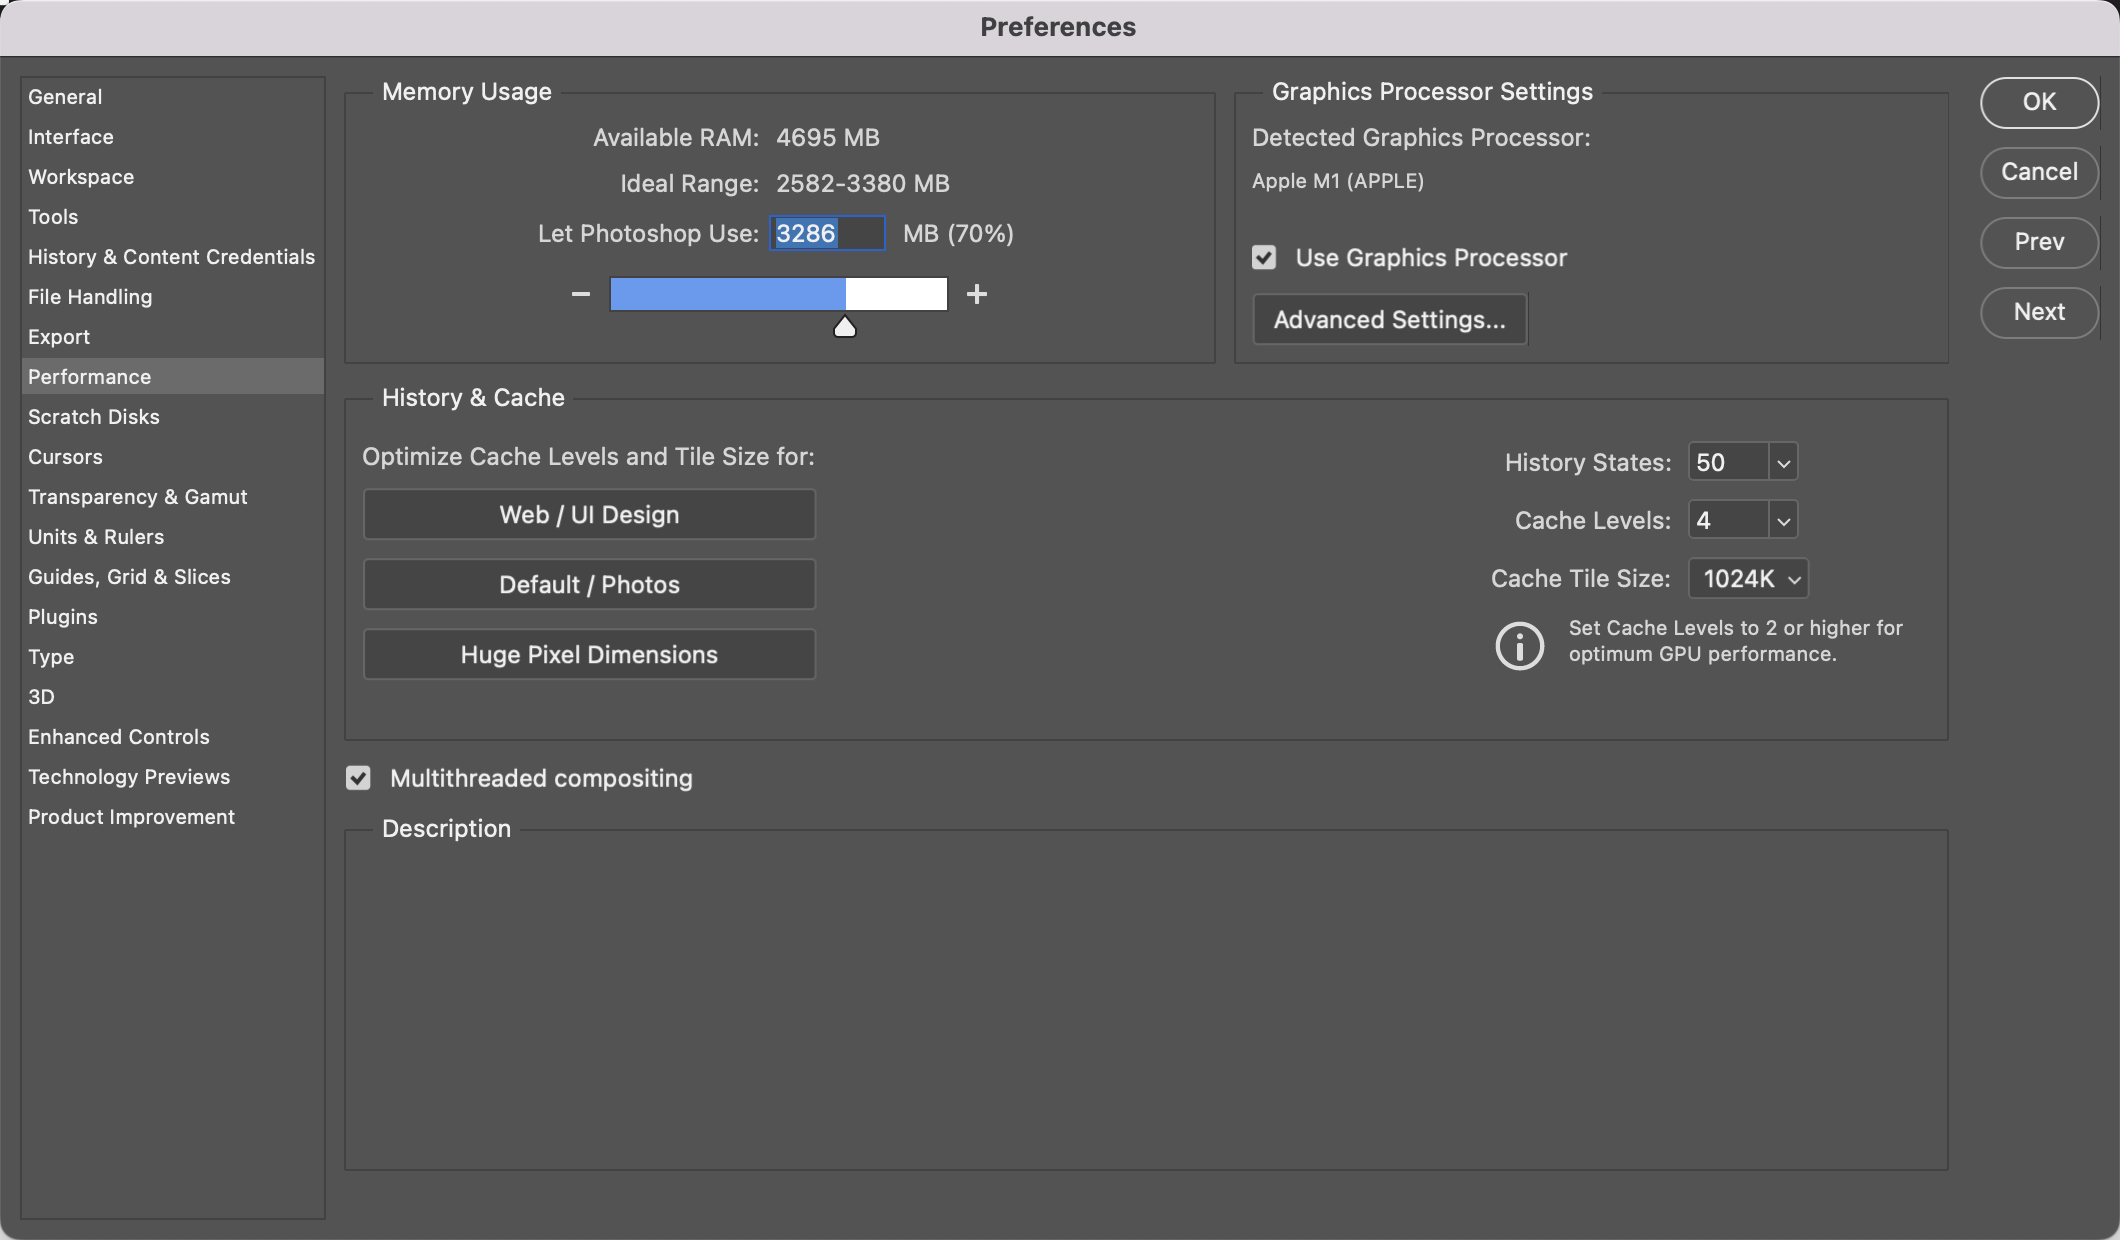
Task: Click the info icon near Cache Levels note
Action: click(x=1519, y=645)
